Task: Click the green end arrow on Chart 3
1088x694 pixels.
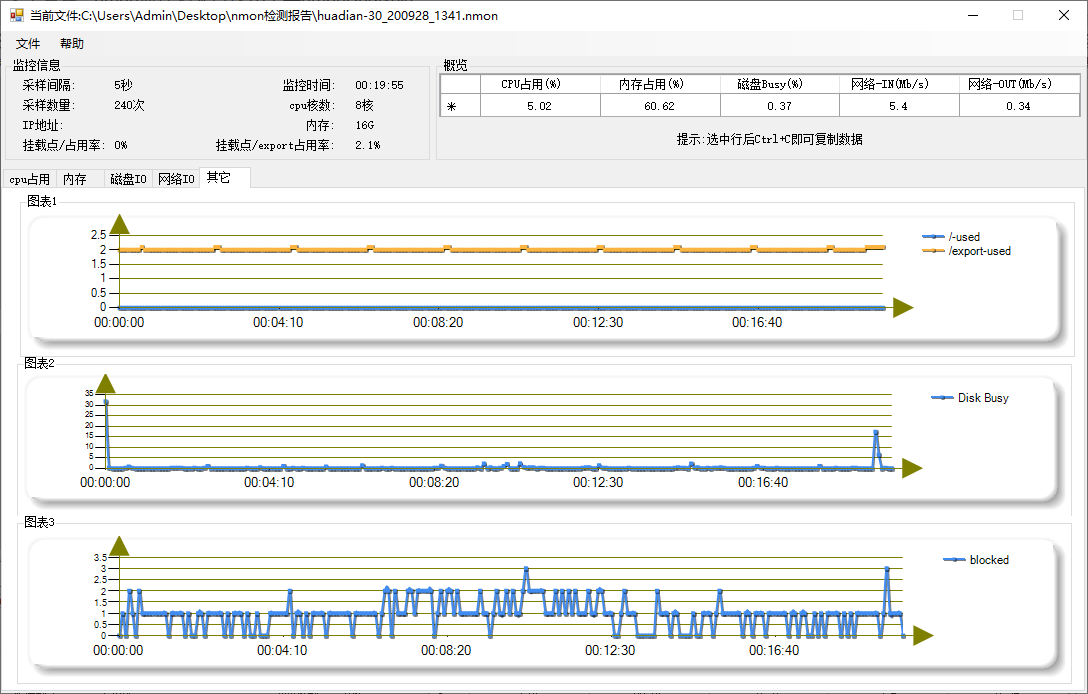Action: click(924, 635)
